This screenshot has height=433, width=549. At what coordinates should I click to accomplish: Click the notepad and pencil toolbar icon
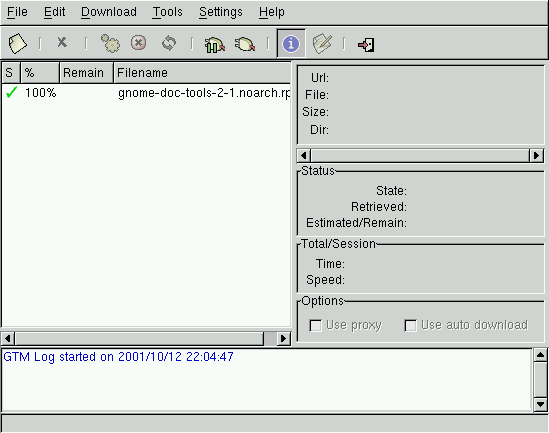pos(322,43)
